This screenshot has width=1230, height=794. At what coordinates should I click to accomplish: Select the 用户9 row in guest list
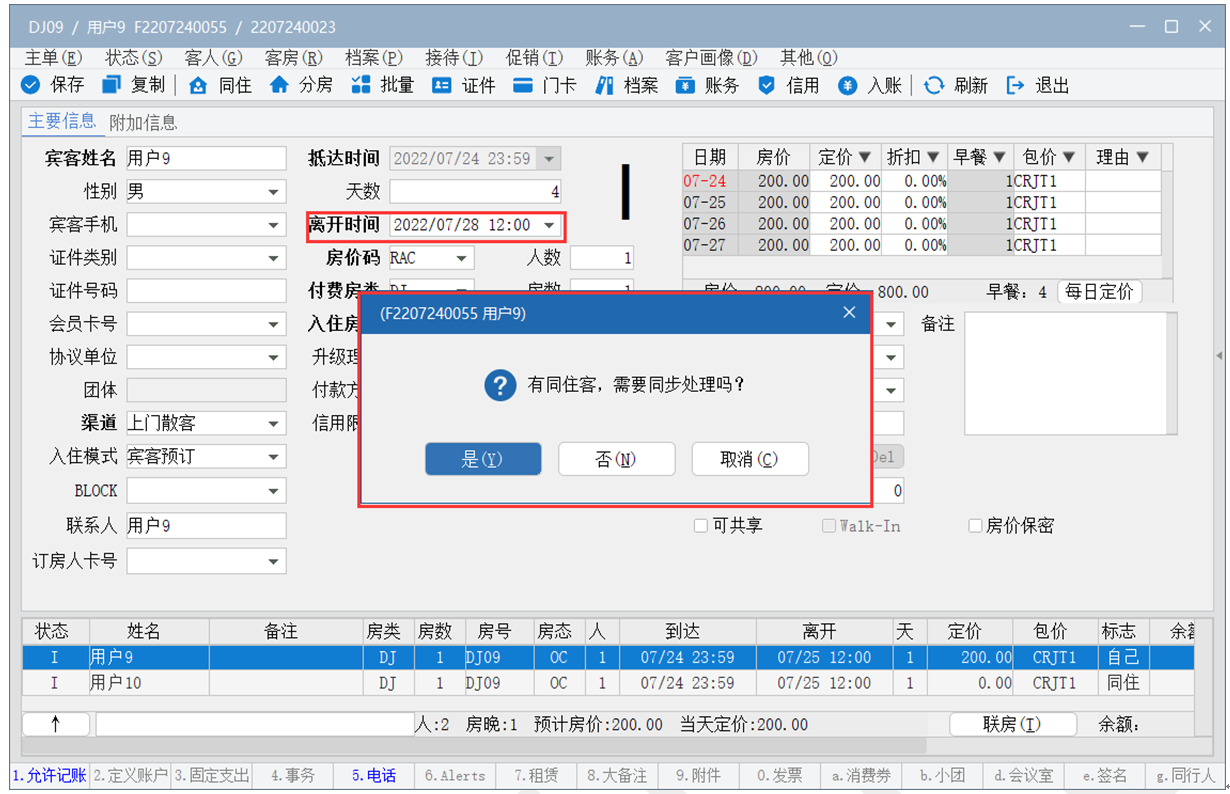608,658
